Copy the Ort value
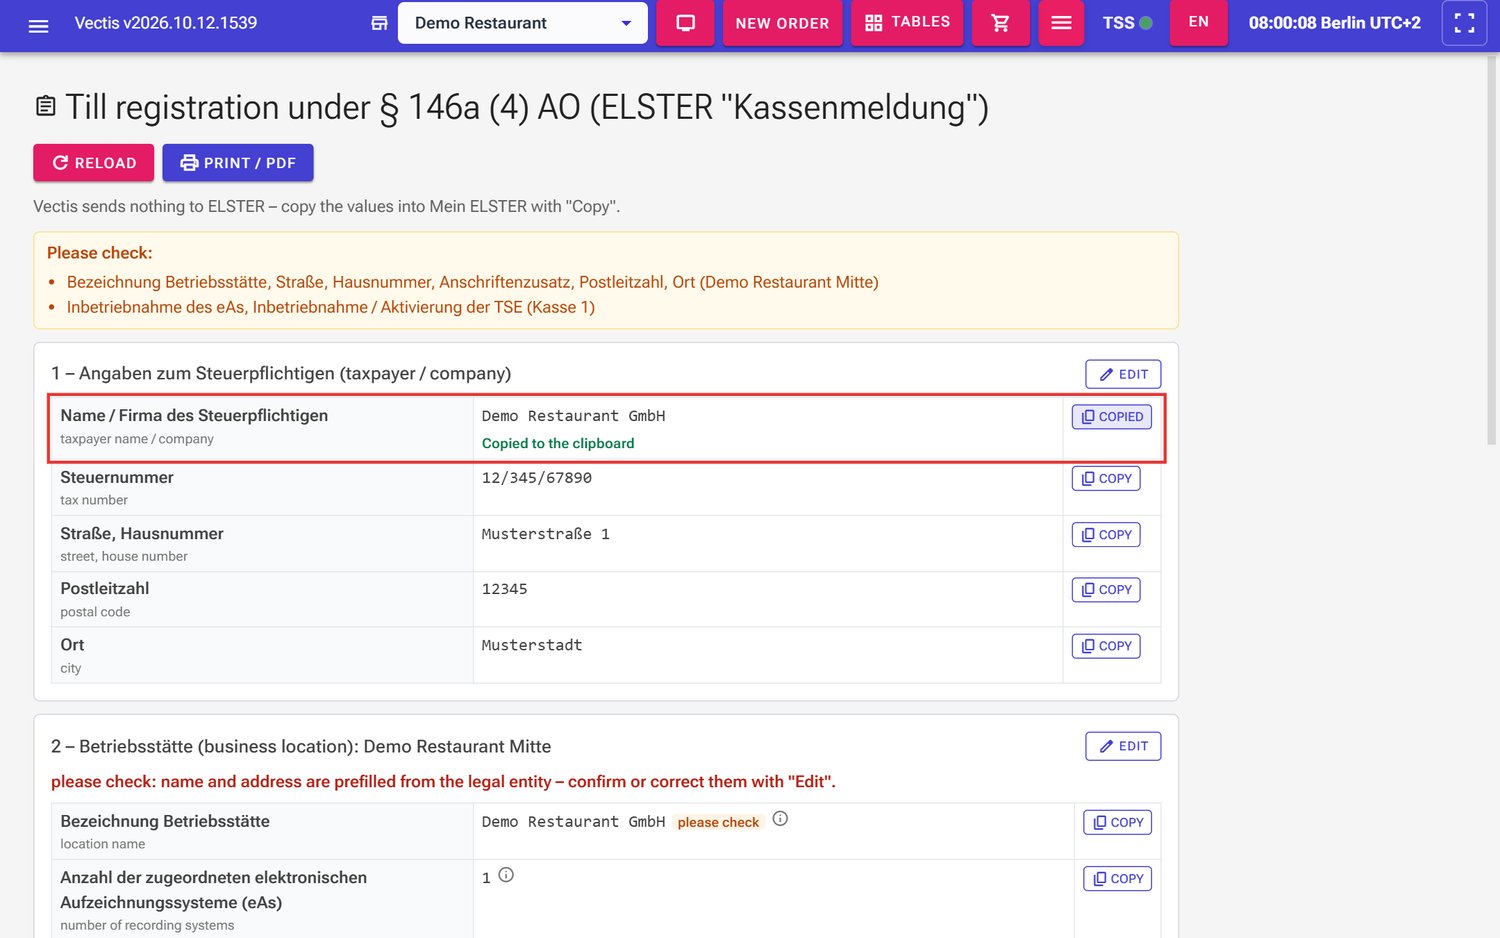The width and height of the screenshot is (1500, 938). tap(1106, 646)
